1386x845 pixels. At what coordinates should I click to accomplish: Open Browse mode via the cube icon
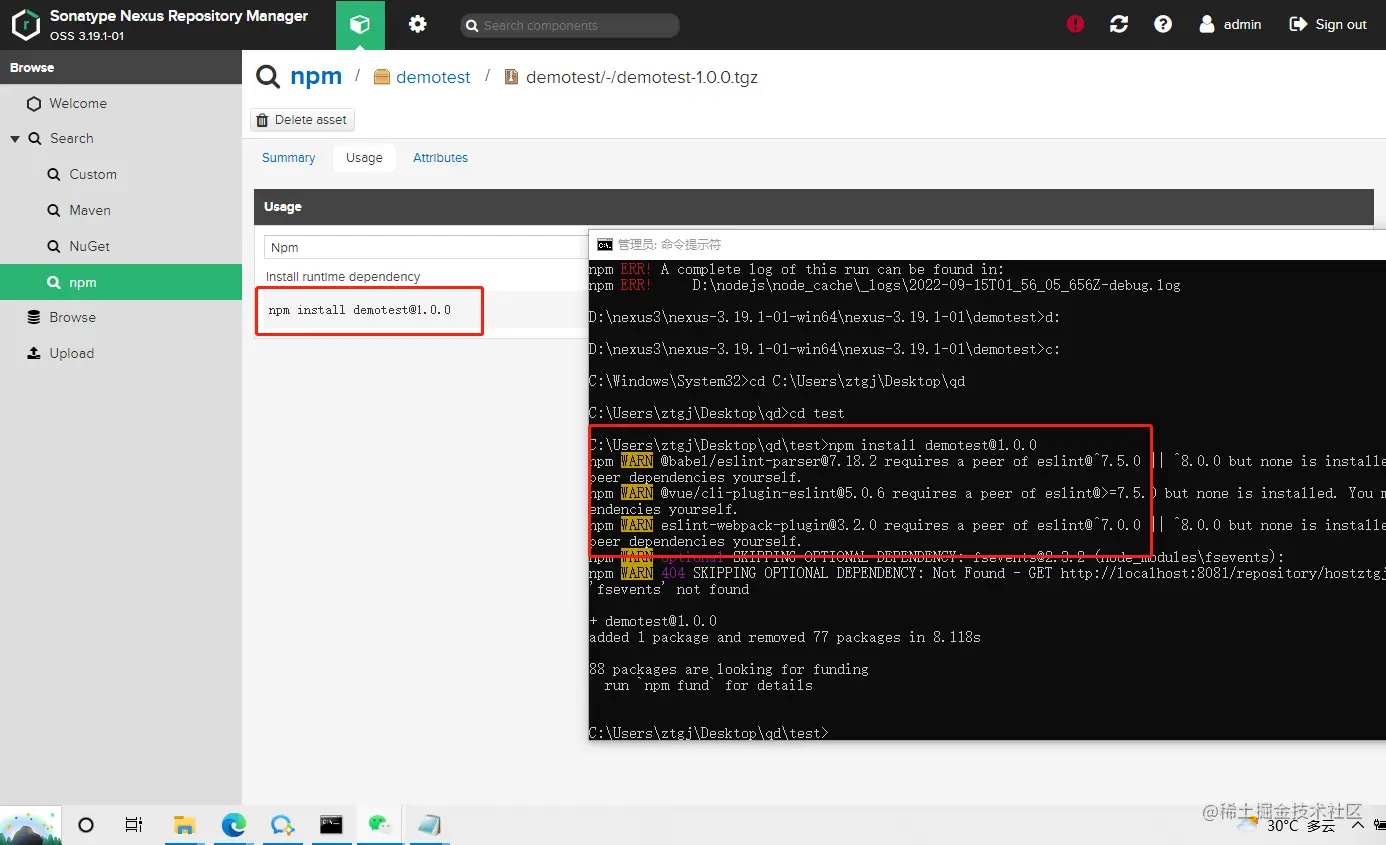click(360, 25)
